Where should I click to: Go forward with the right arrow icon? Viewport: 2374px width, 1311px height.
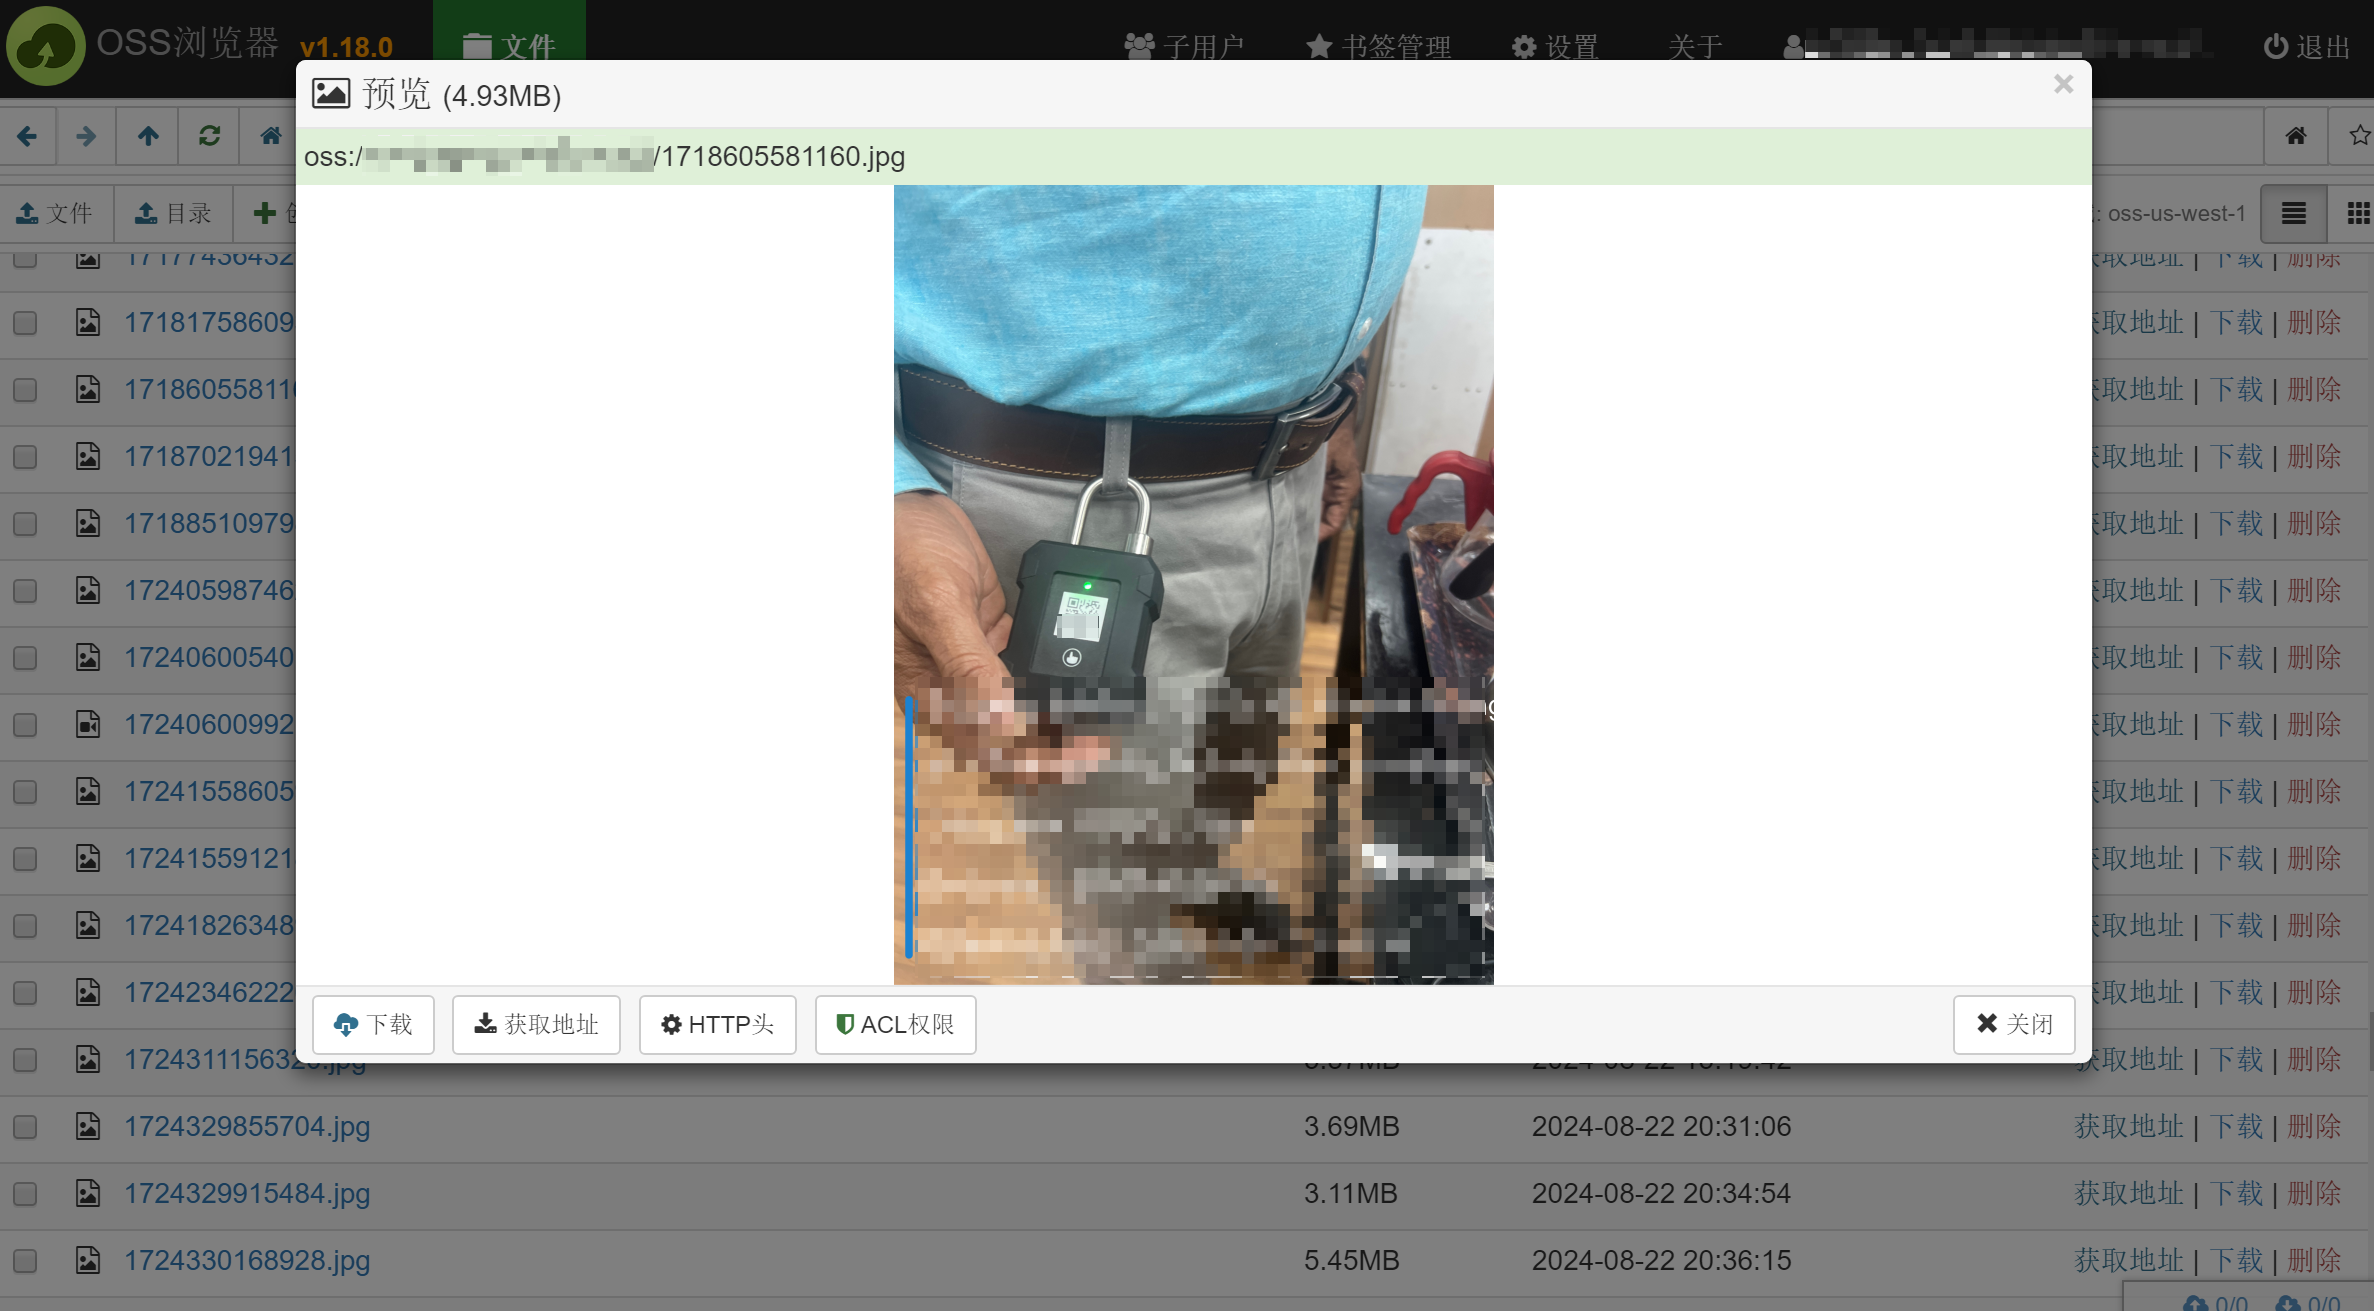(86, 136)
